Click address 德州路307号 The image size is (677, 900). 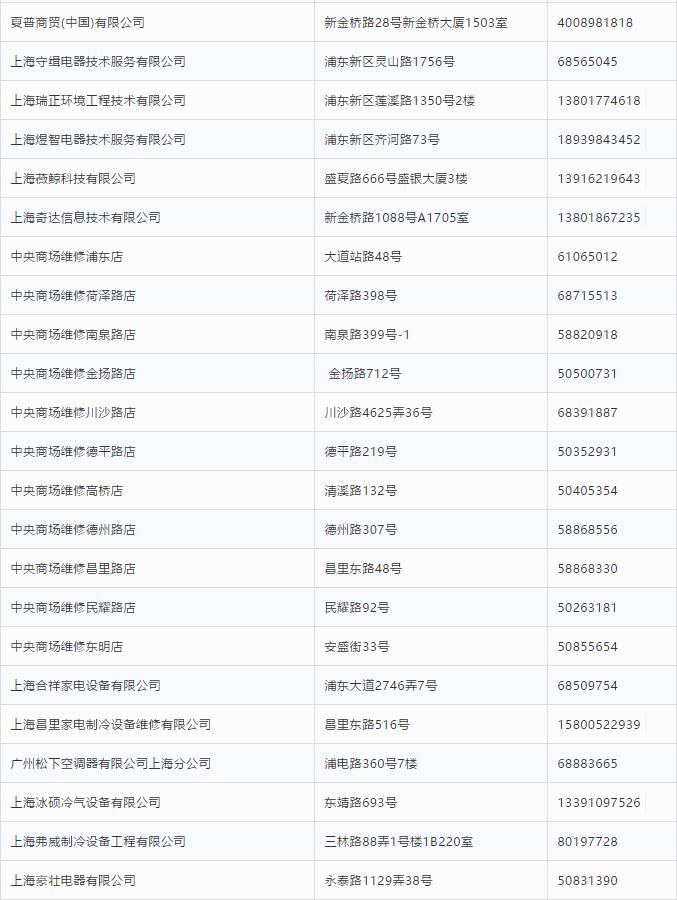point(361,530)
